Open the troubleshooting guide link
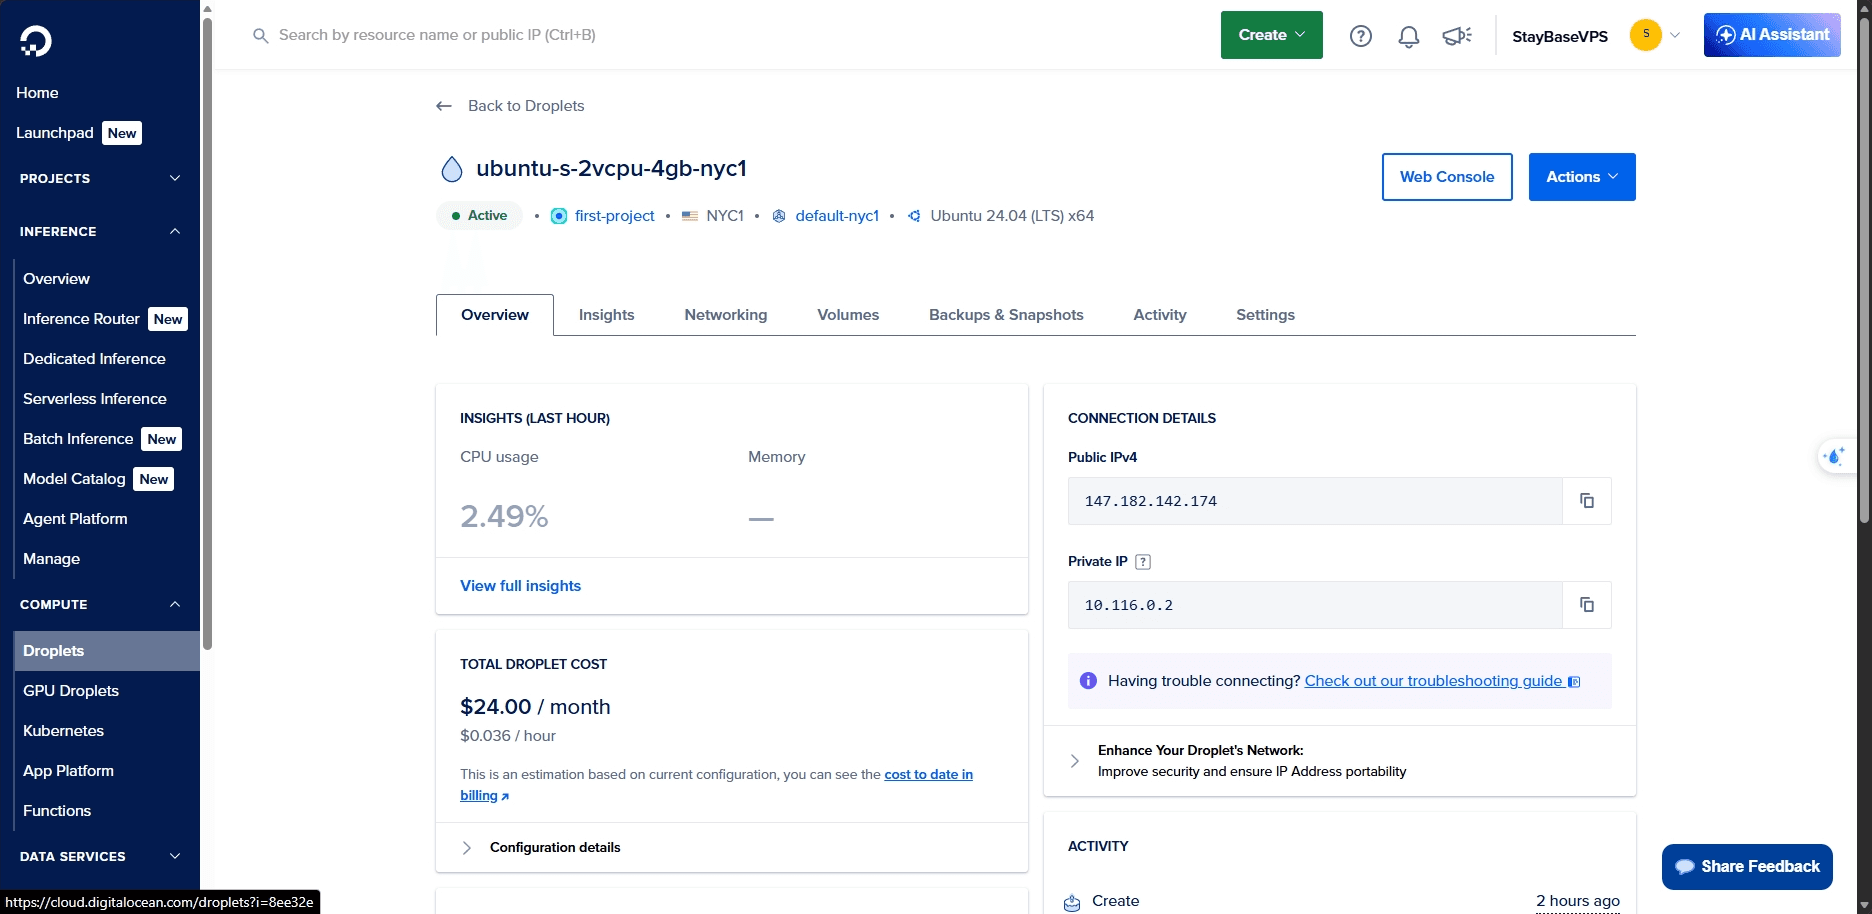Viewport: 1872px width, 914px height. tap(1442, 681)
